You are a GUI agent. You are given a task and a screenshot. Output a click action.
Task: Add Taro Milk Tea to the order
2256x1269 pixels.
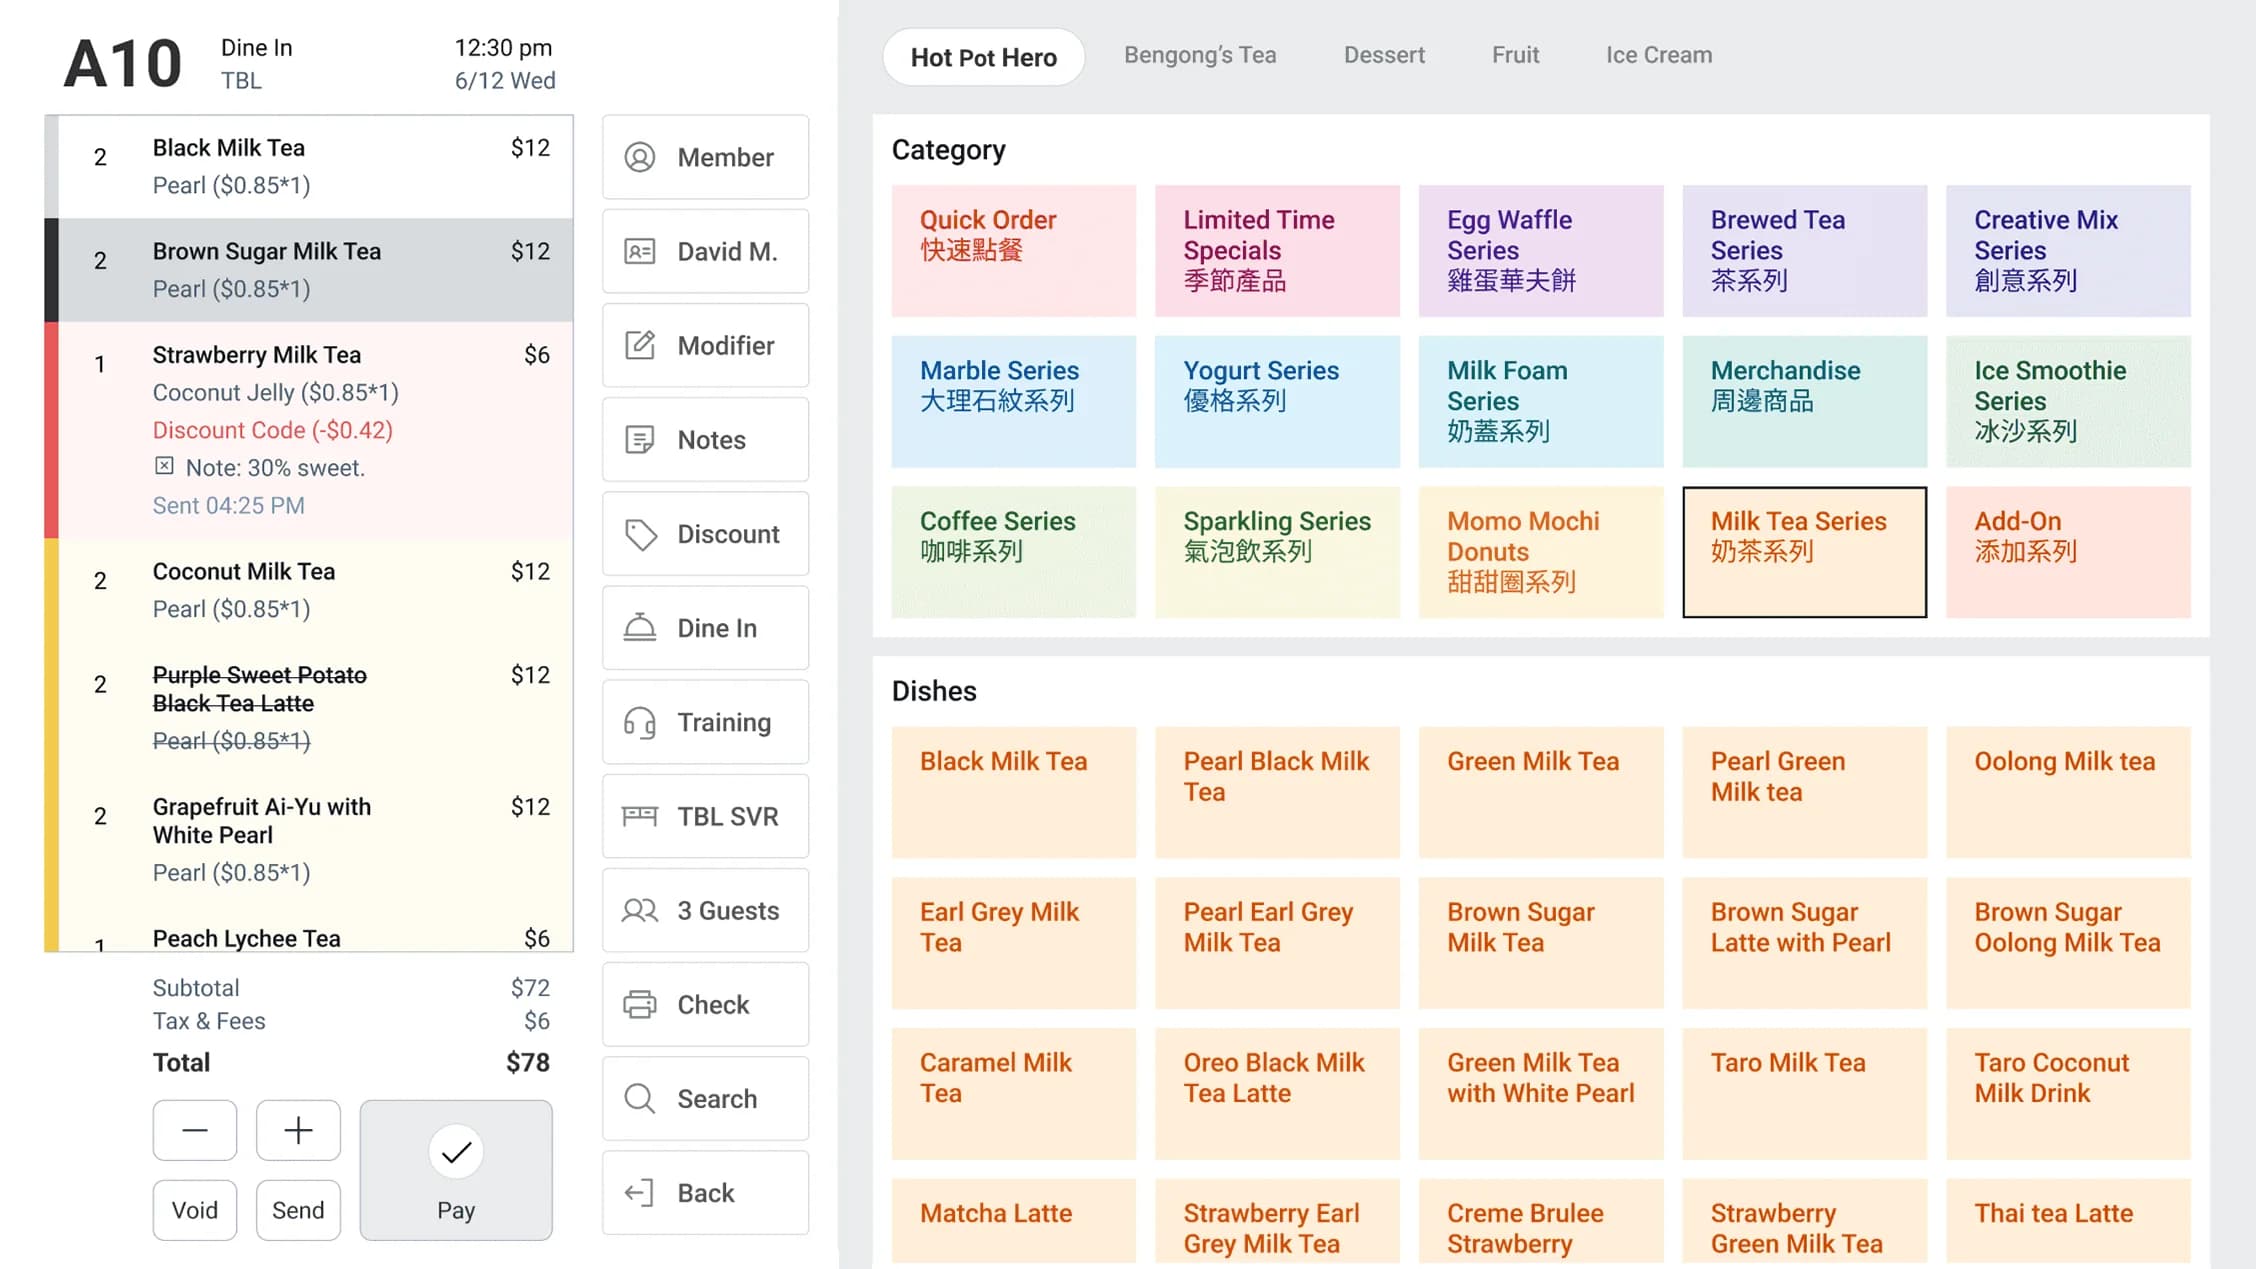(x=1804, y=1093)
